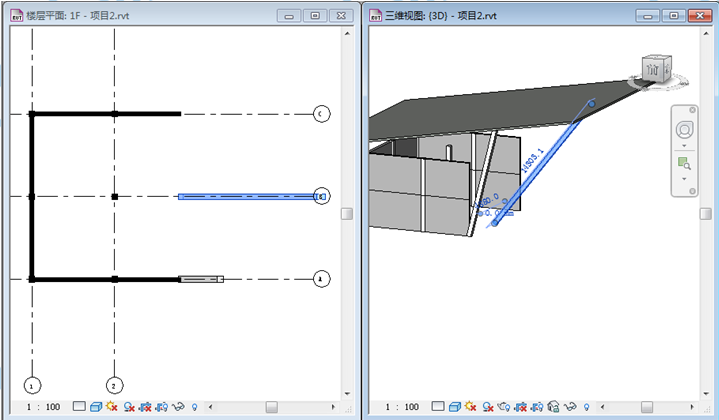Toggle sun path in the 3D view
This screenshot has height=420, width=719.
(x=470, y=406)
